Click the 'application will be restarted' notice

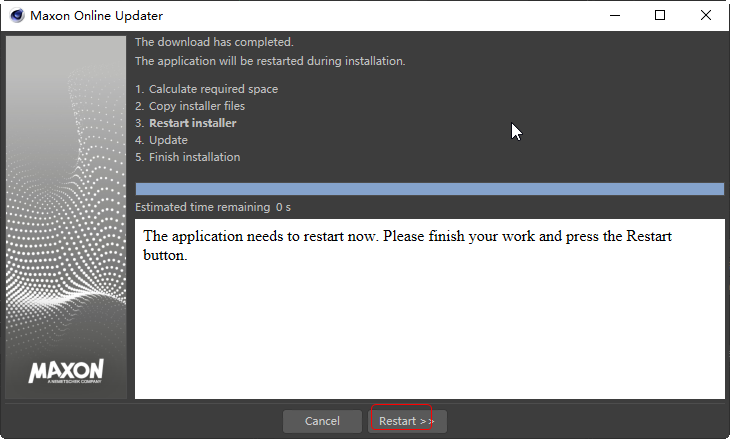tap(270, 61)
